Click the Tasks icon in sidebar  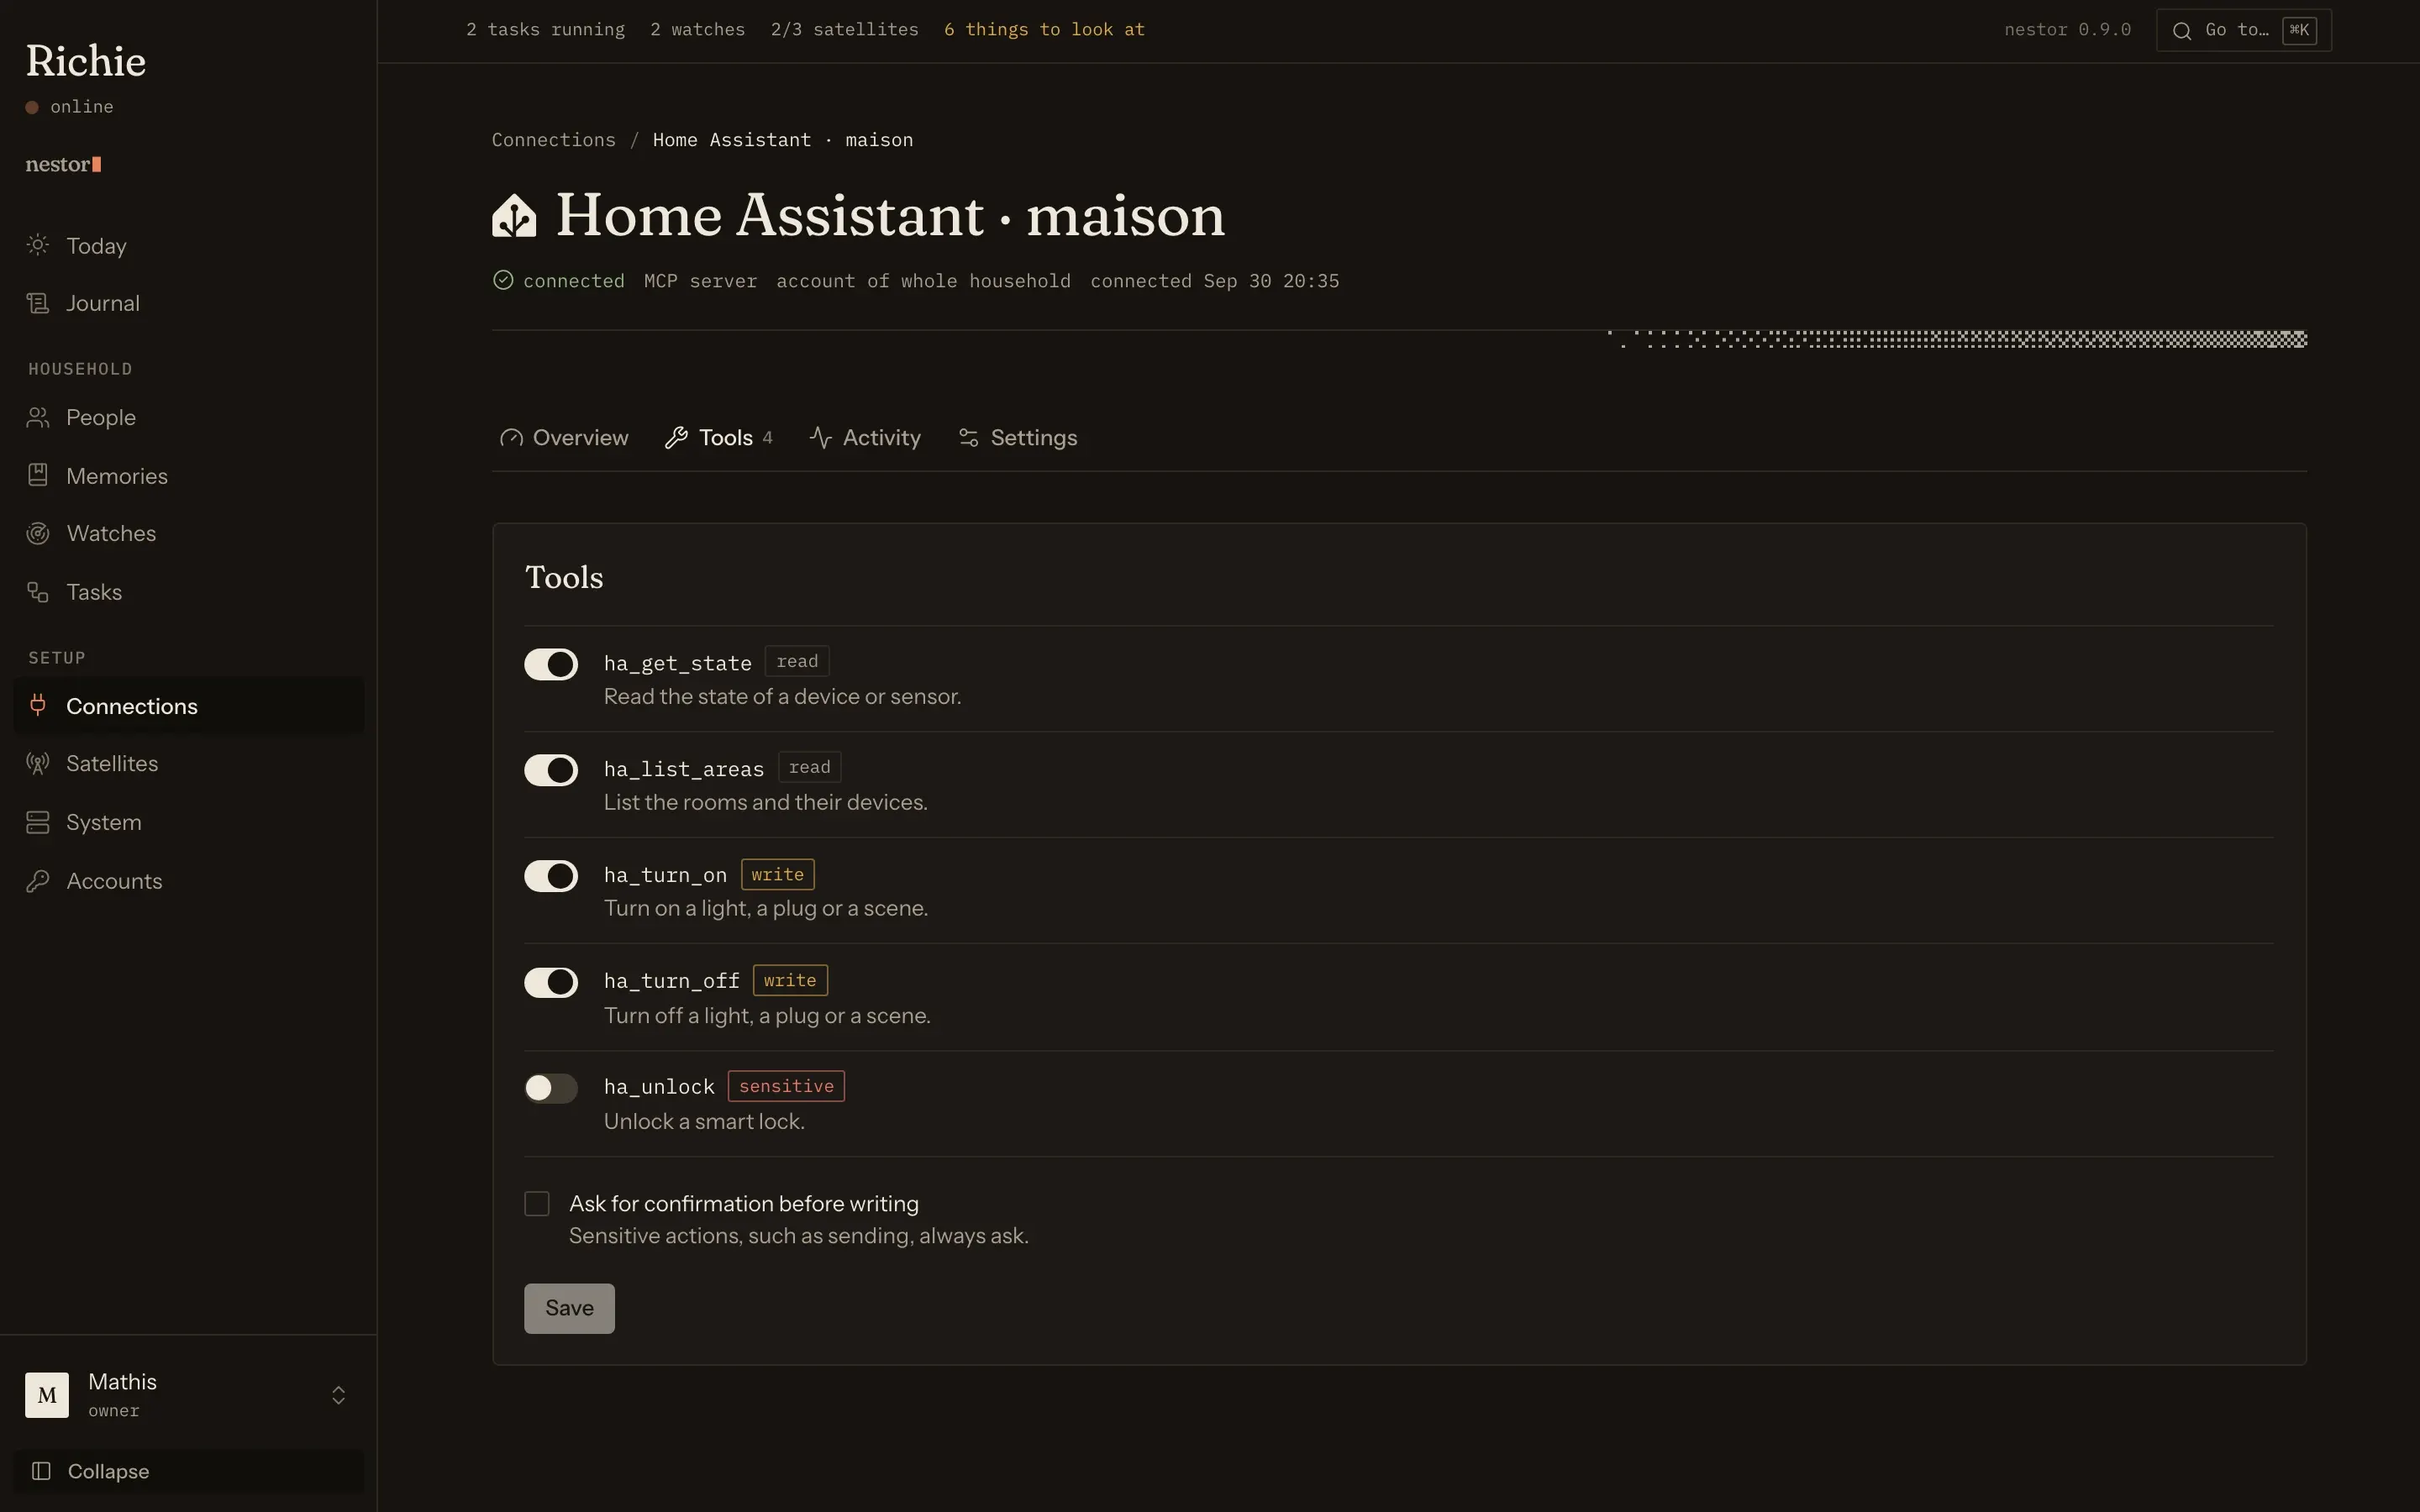38,592
